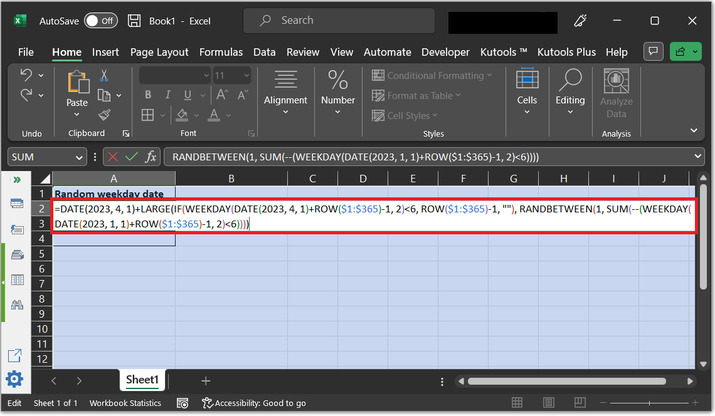Switch to the Insert tab
715x416 pixels.
coord(105,52)
